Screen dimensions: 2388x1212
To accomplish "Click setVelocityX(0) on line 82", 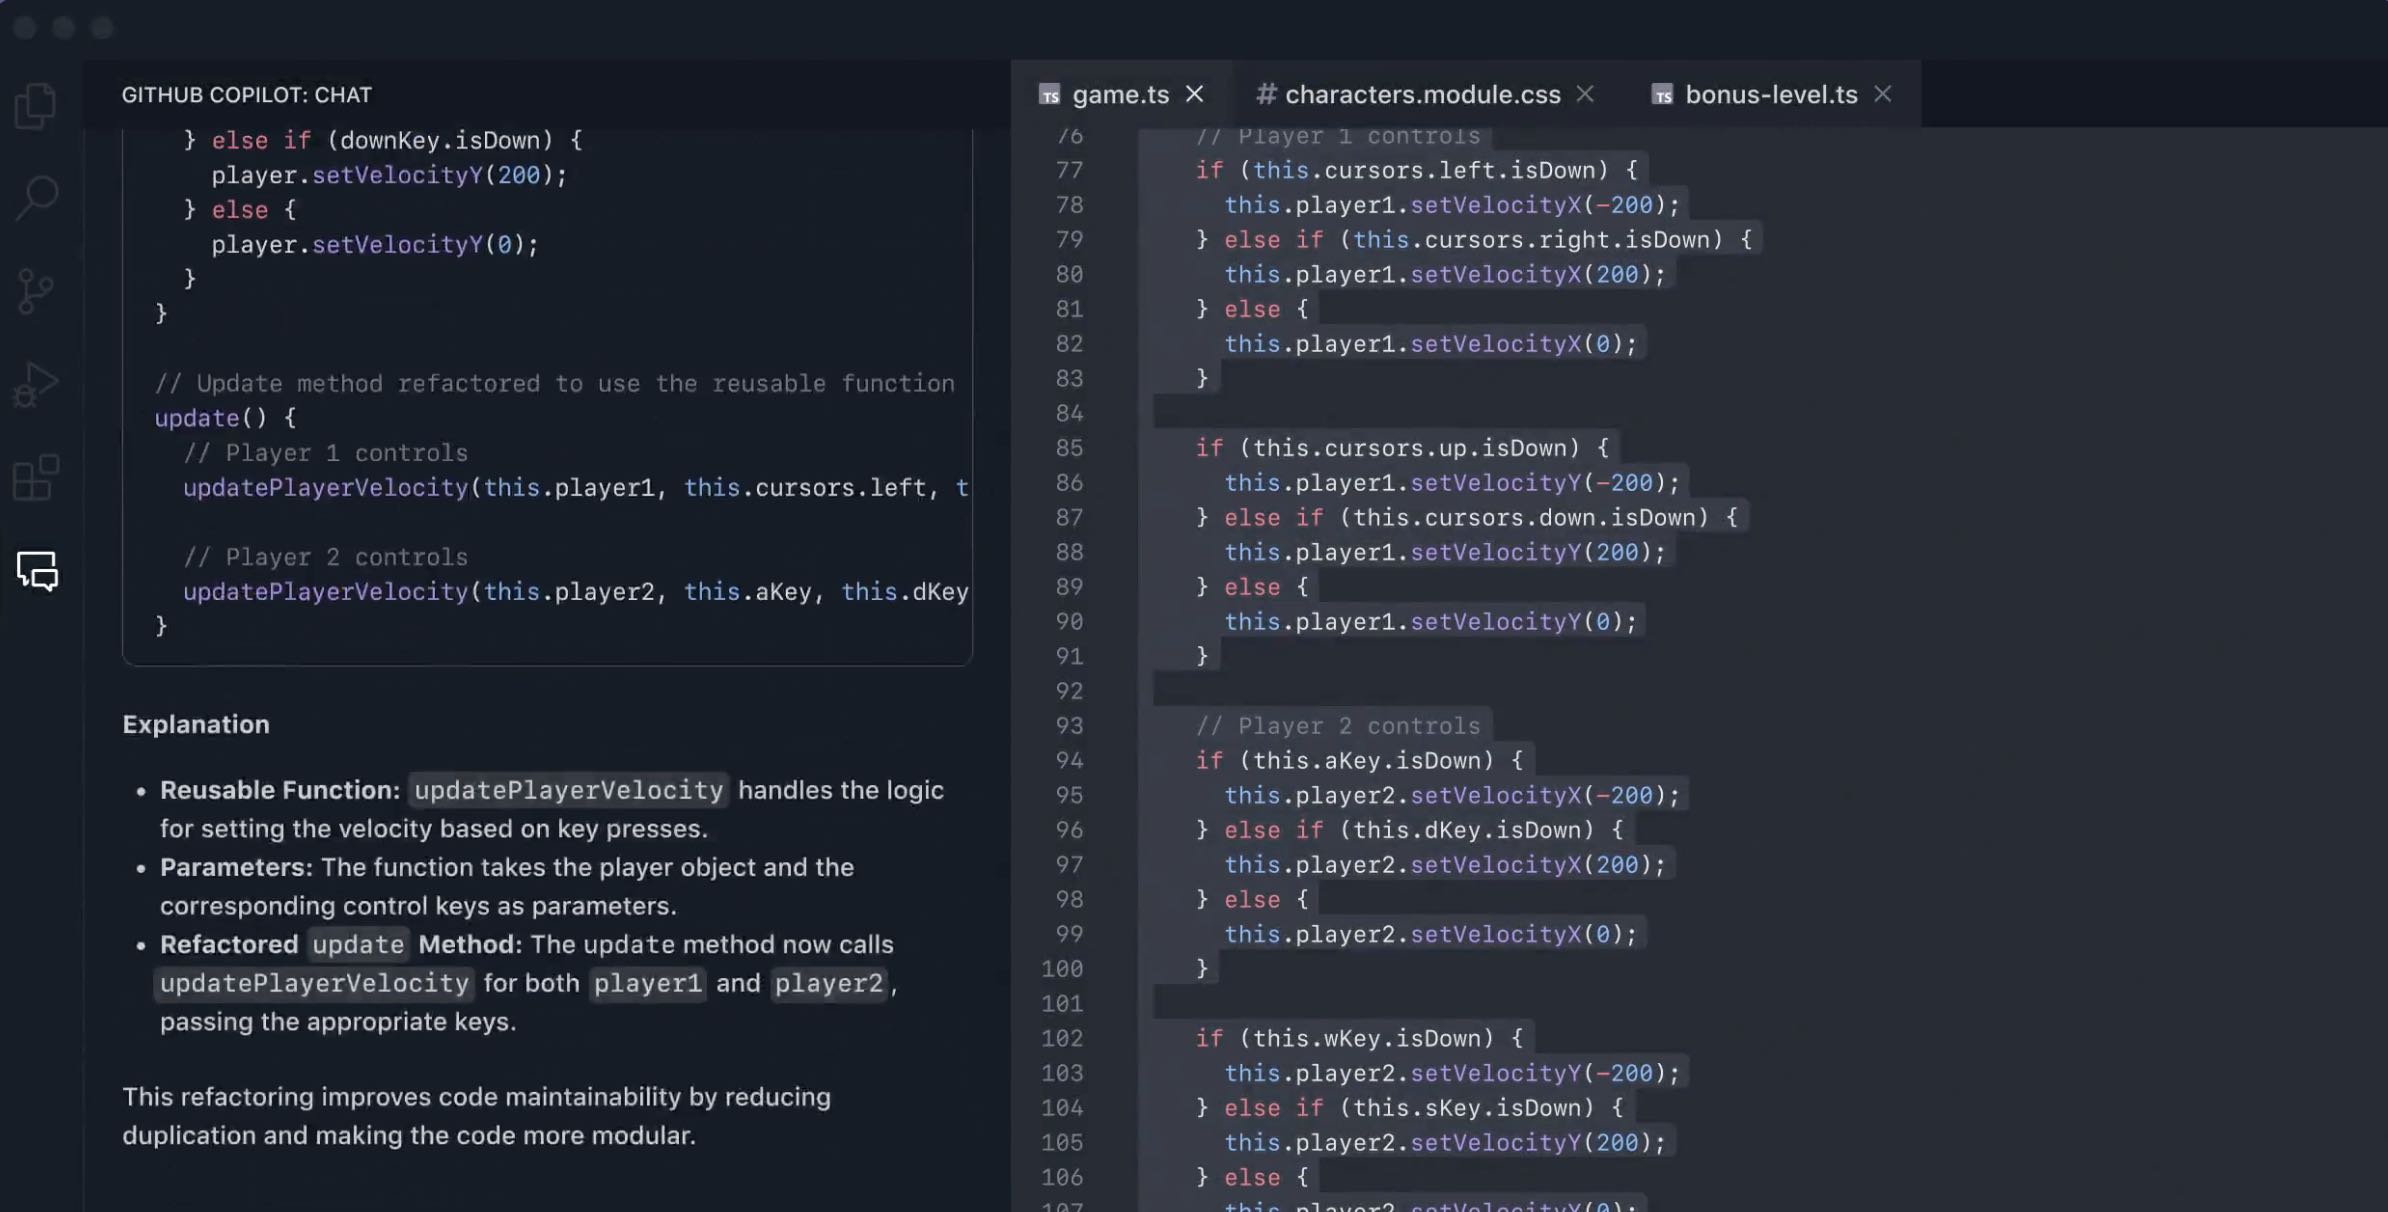I will 1517,344.
